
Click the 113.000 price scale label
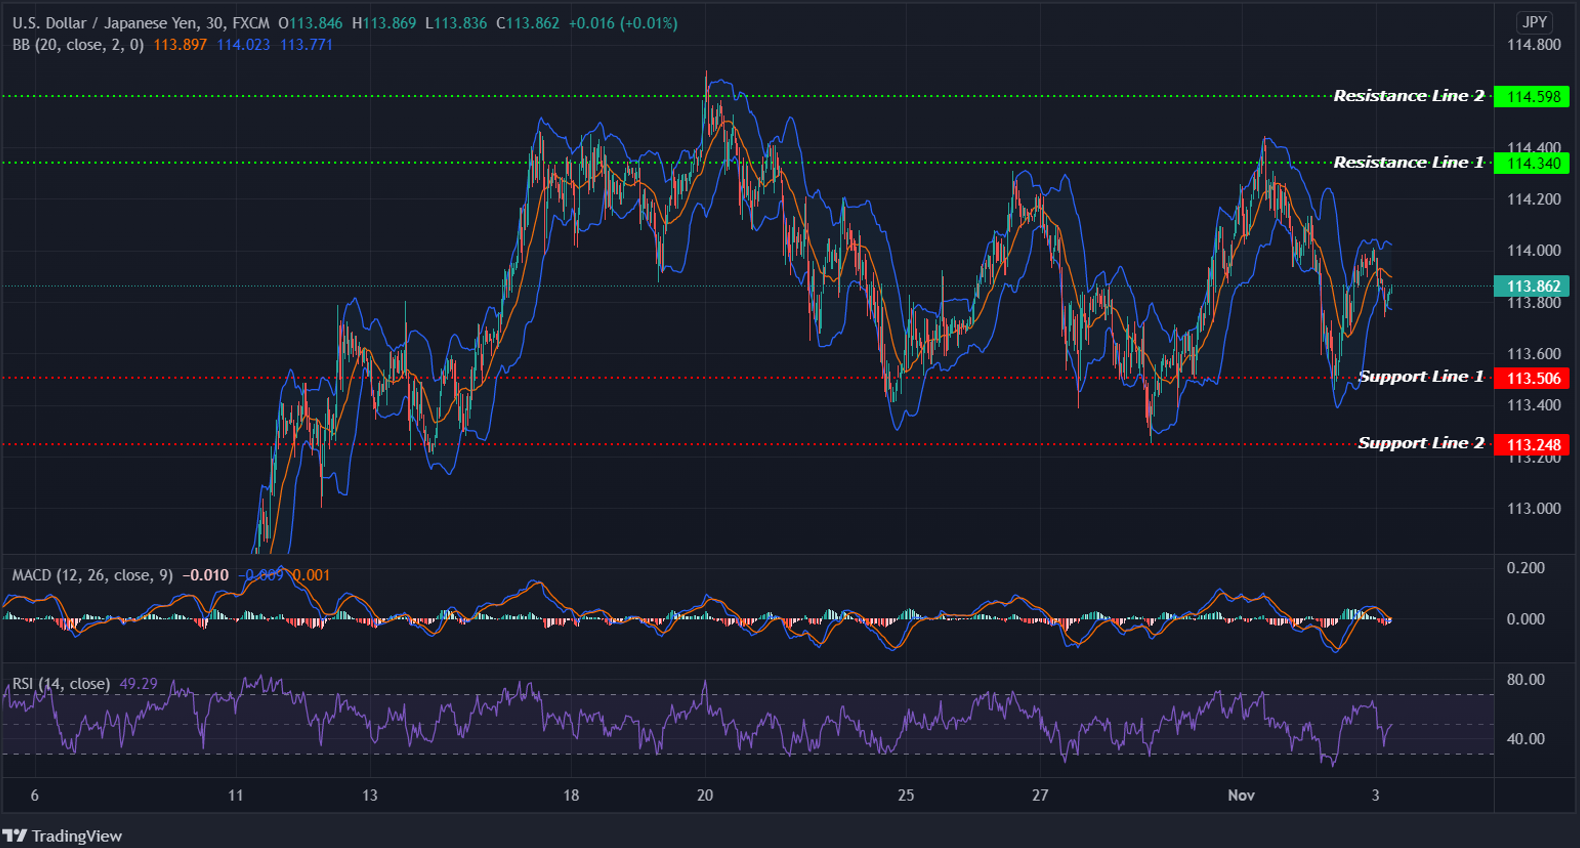[x=1533, y=509]
